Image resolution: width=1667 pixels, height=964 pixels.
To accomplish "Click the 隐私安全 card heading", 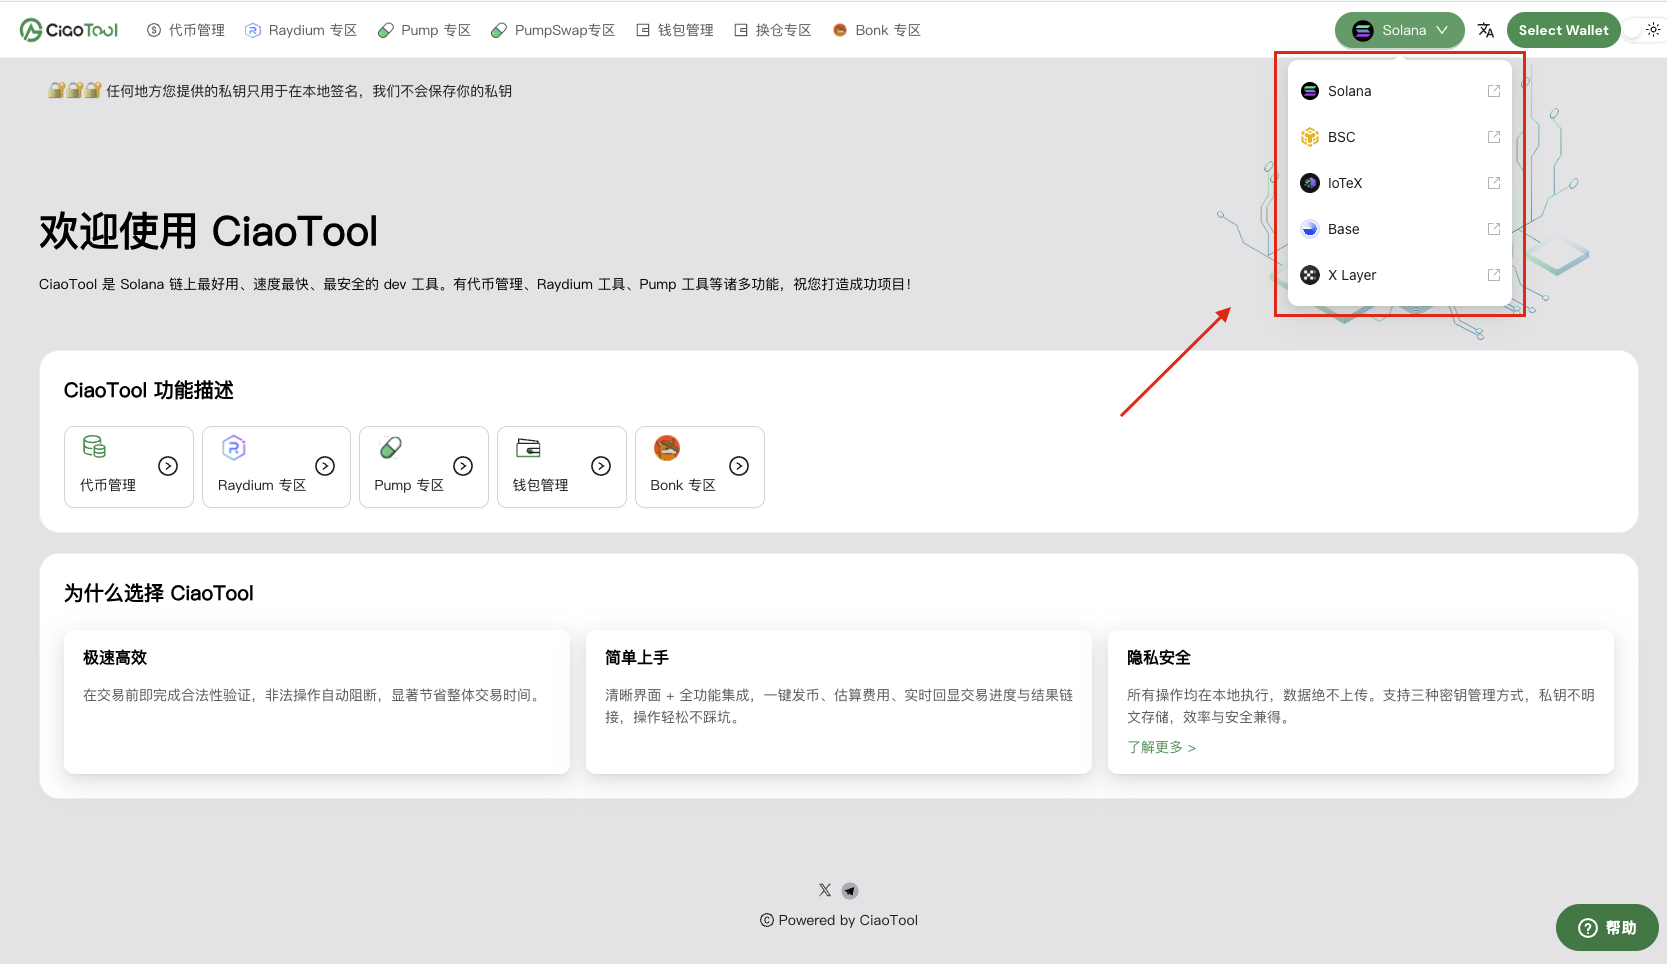I will 1159,657.
